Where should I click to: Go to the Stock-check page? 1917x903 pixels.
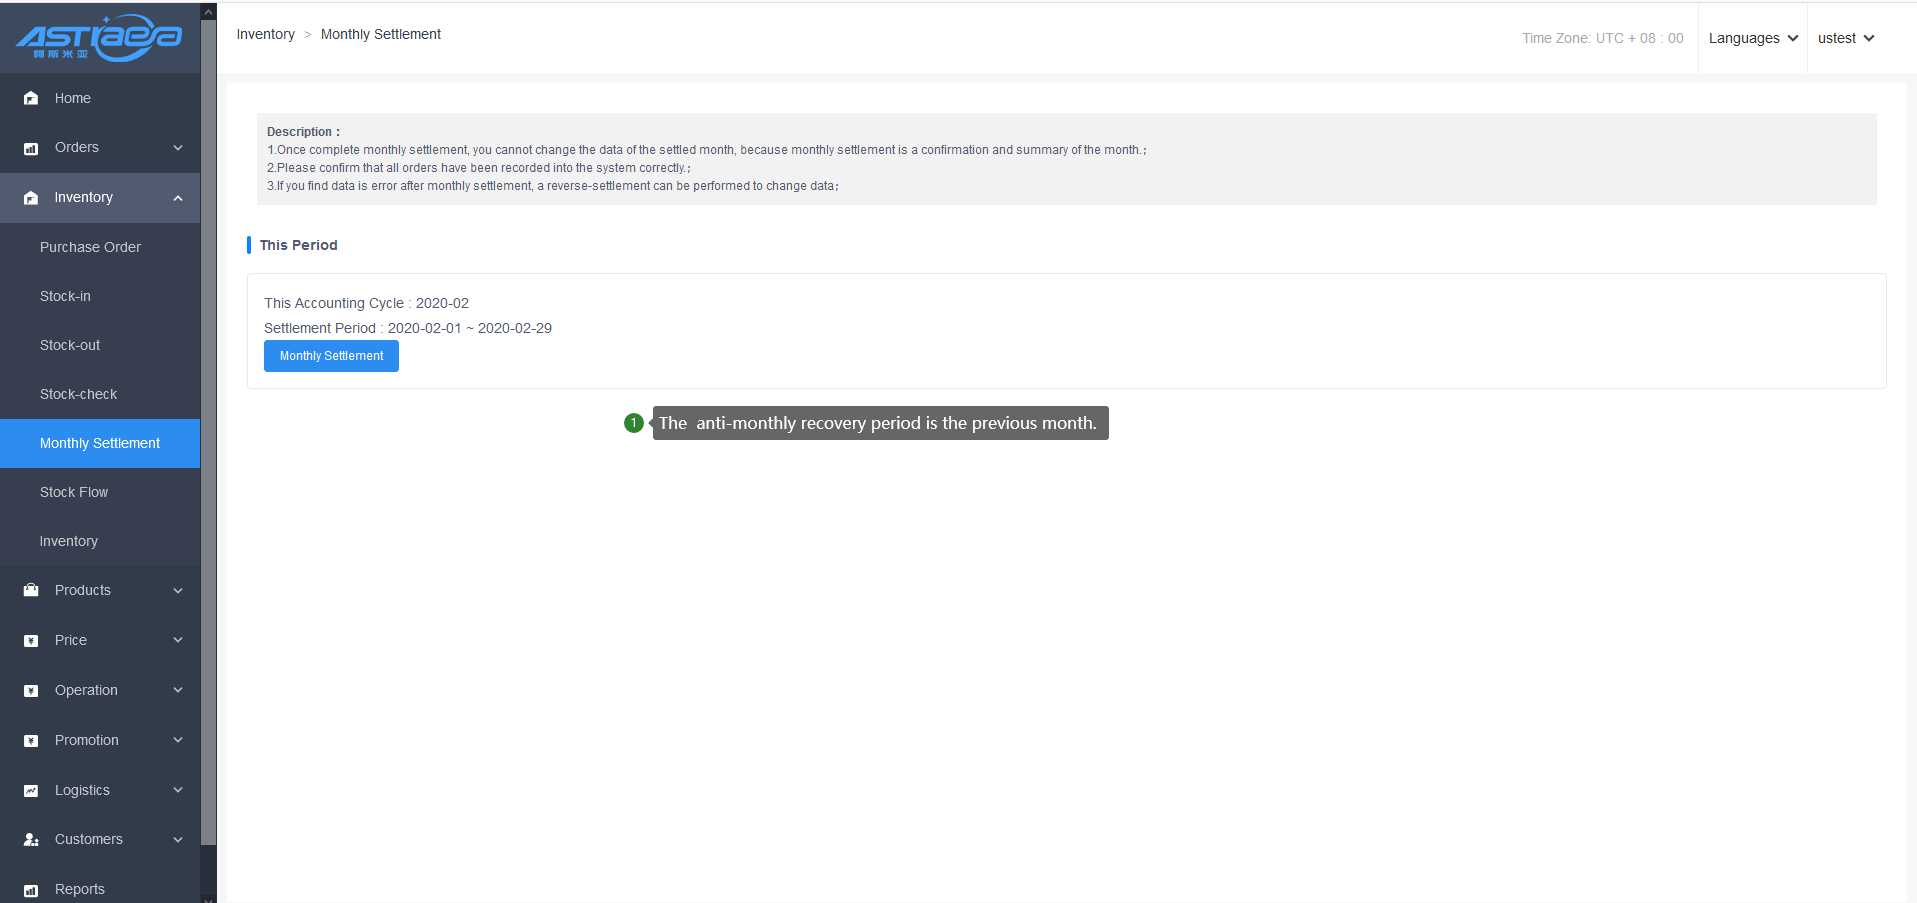pyautogui.click(x=78, y=394)
